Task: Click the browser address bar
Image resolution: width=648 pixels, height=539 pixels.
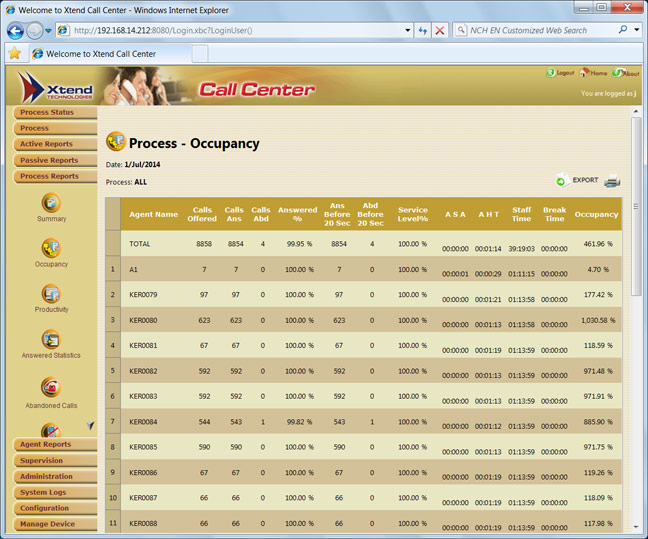Action: (x=236, y=30)
